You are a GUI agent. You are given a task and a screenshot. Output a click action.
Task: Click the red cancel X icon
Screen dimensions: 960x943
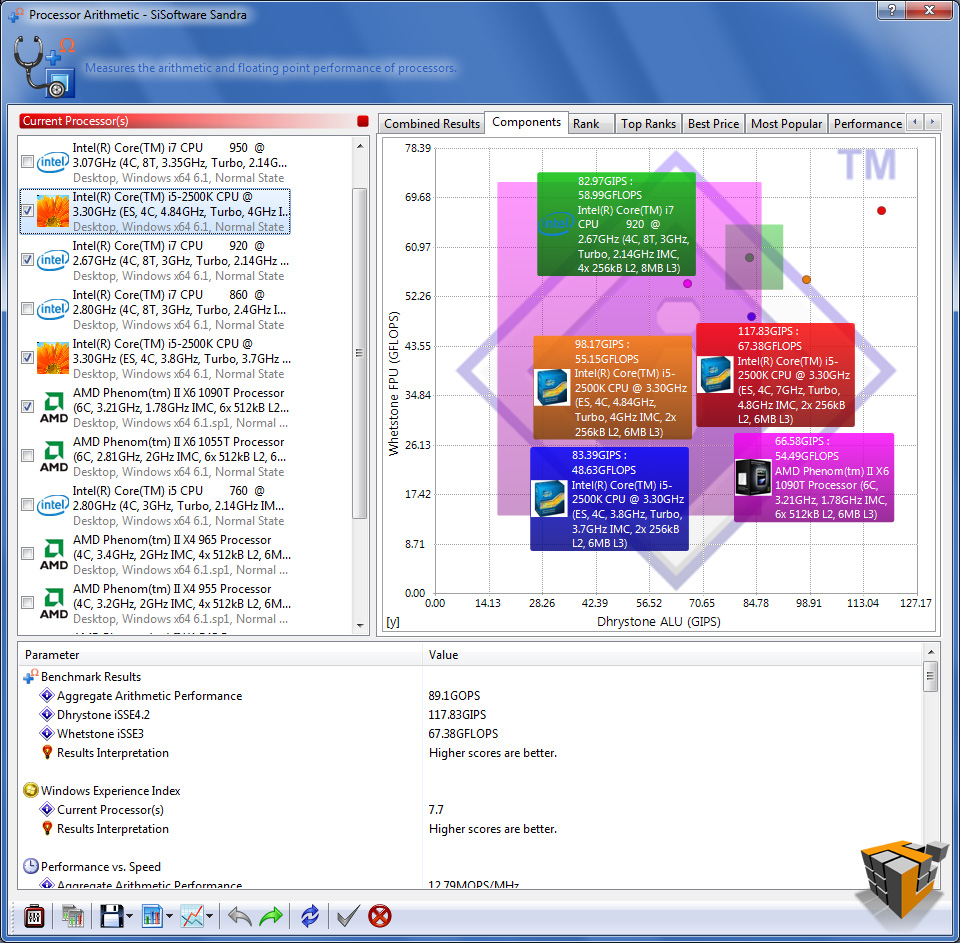[x=380, y=916]
